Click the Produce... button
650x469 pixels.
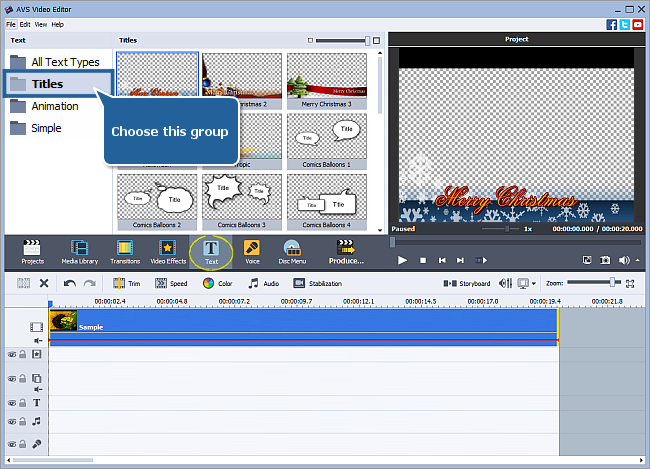pos(346,252)
